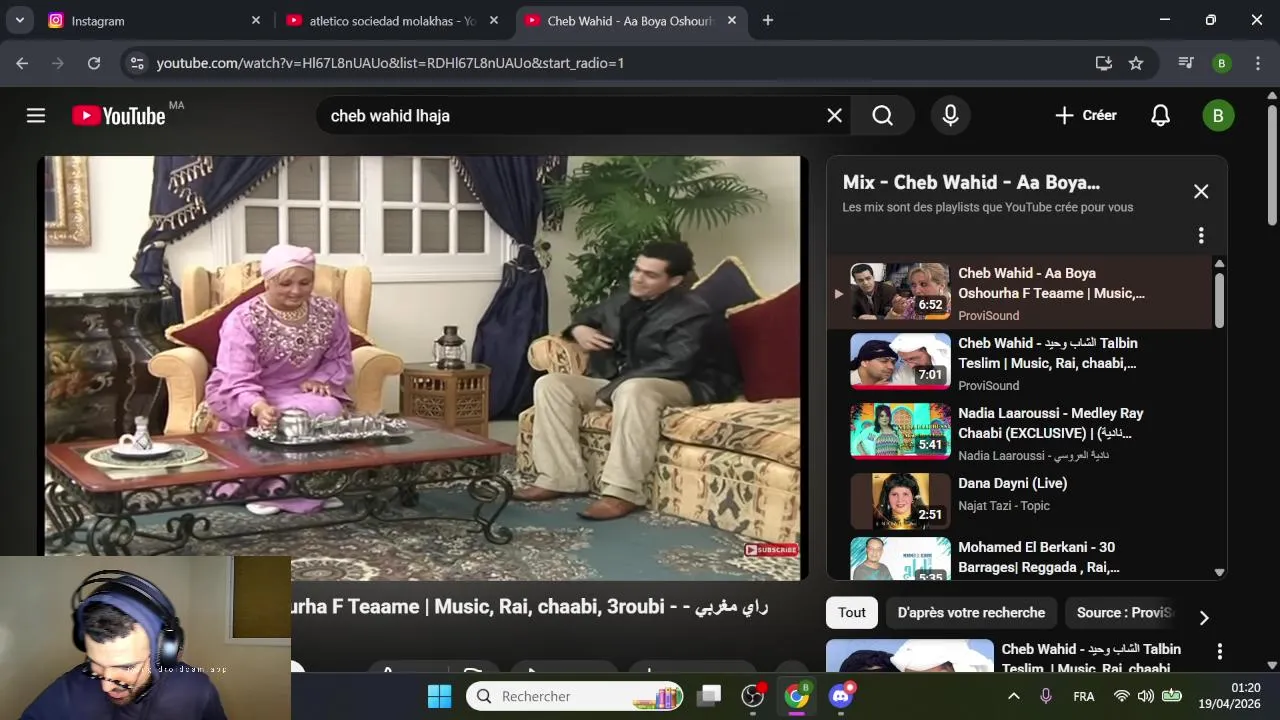Viewport: 1280px width, 720px height.
Task: Open the Wi-Fi network icon
Action: 1122,696
